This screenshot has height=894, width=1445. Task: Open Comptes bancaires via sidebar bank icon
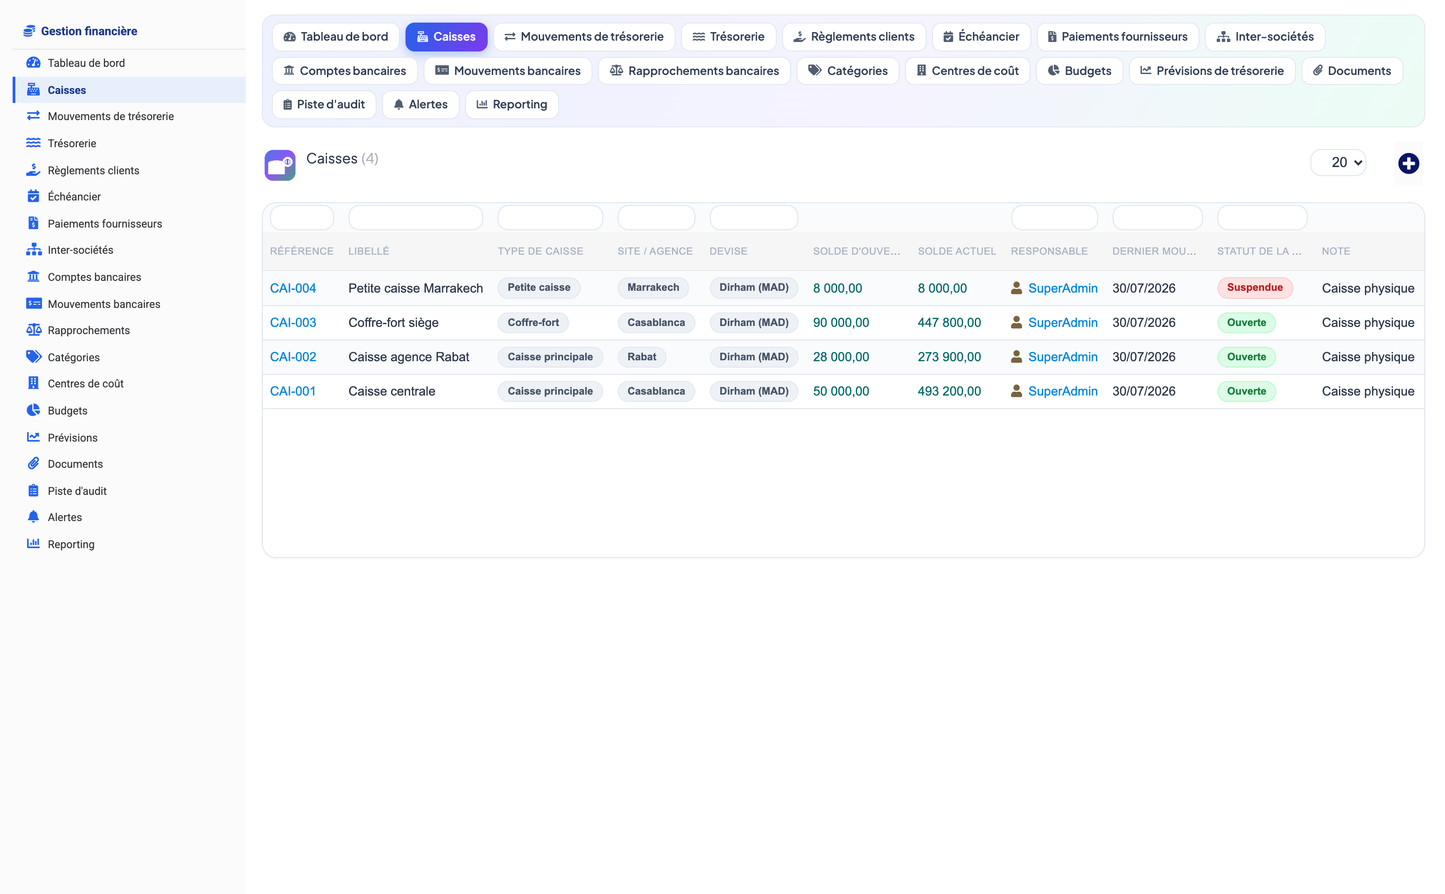click(33, 277)
